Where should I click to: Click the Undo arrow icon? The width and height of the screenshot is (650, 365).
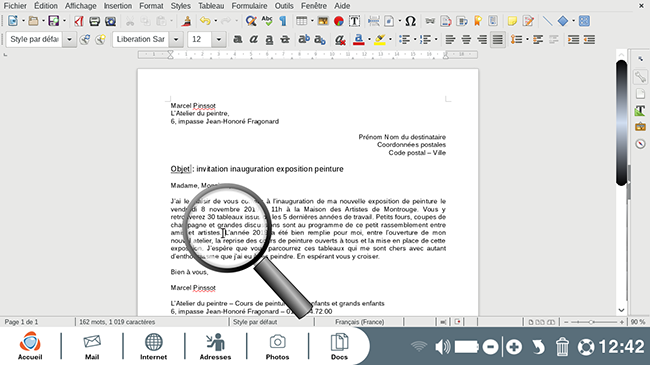[205, 21]
